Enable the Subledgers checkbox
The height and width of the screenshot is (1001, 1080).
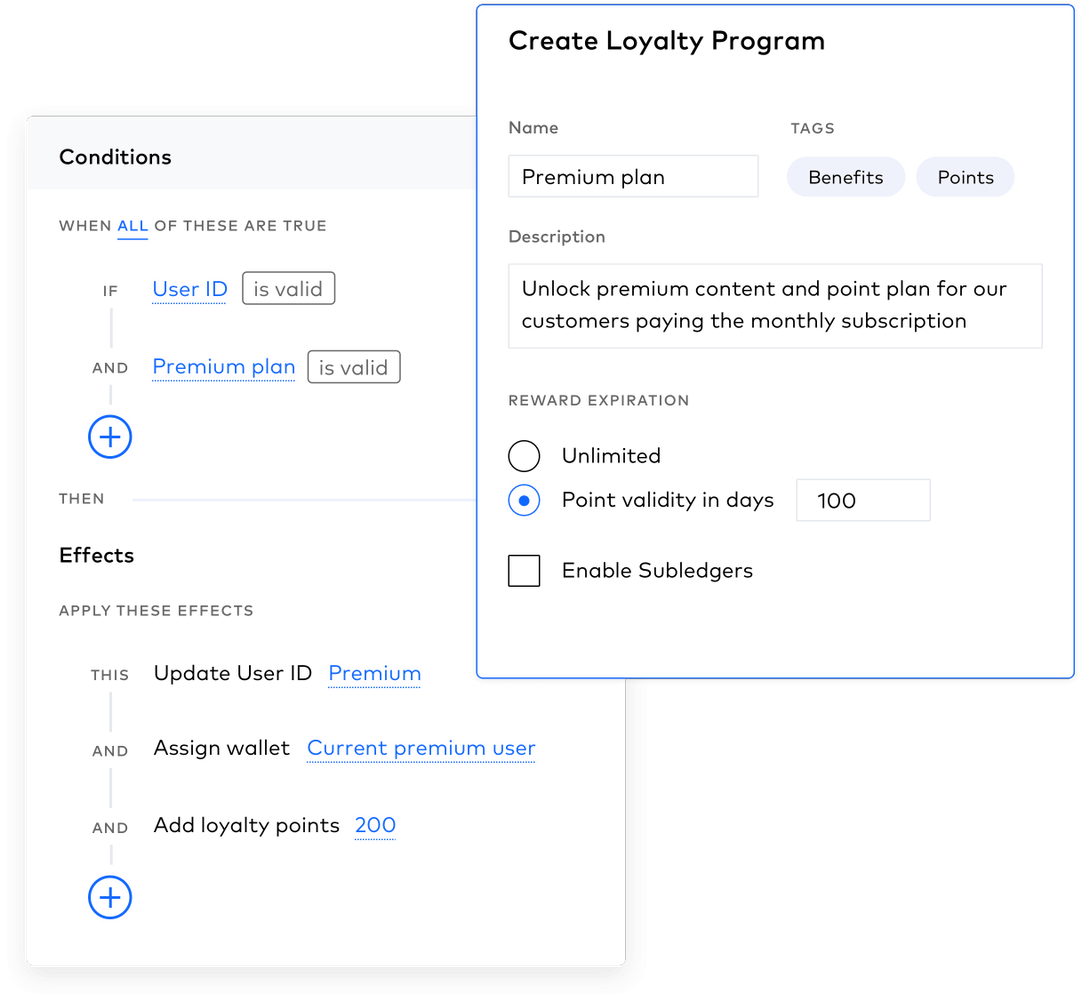pyautogui.click(x=524, y=571)
